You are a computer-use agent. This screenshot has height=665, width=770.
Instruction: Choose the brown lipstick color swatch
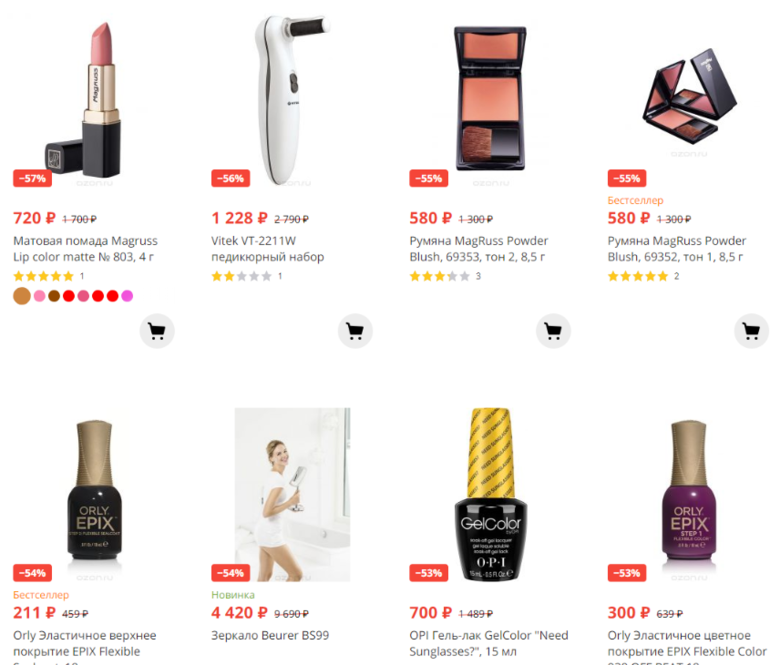click(x=54, y=296)
